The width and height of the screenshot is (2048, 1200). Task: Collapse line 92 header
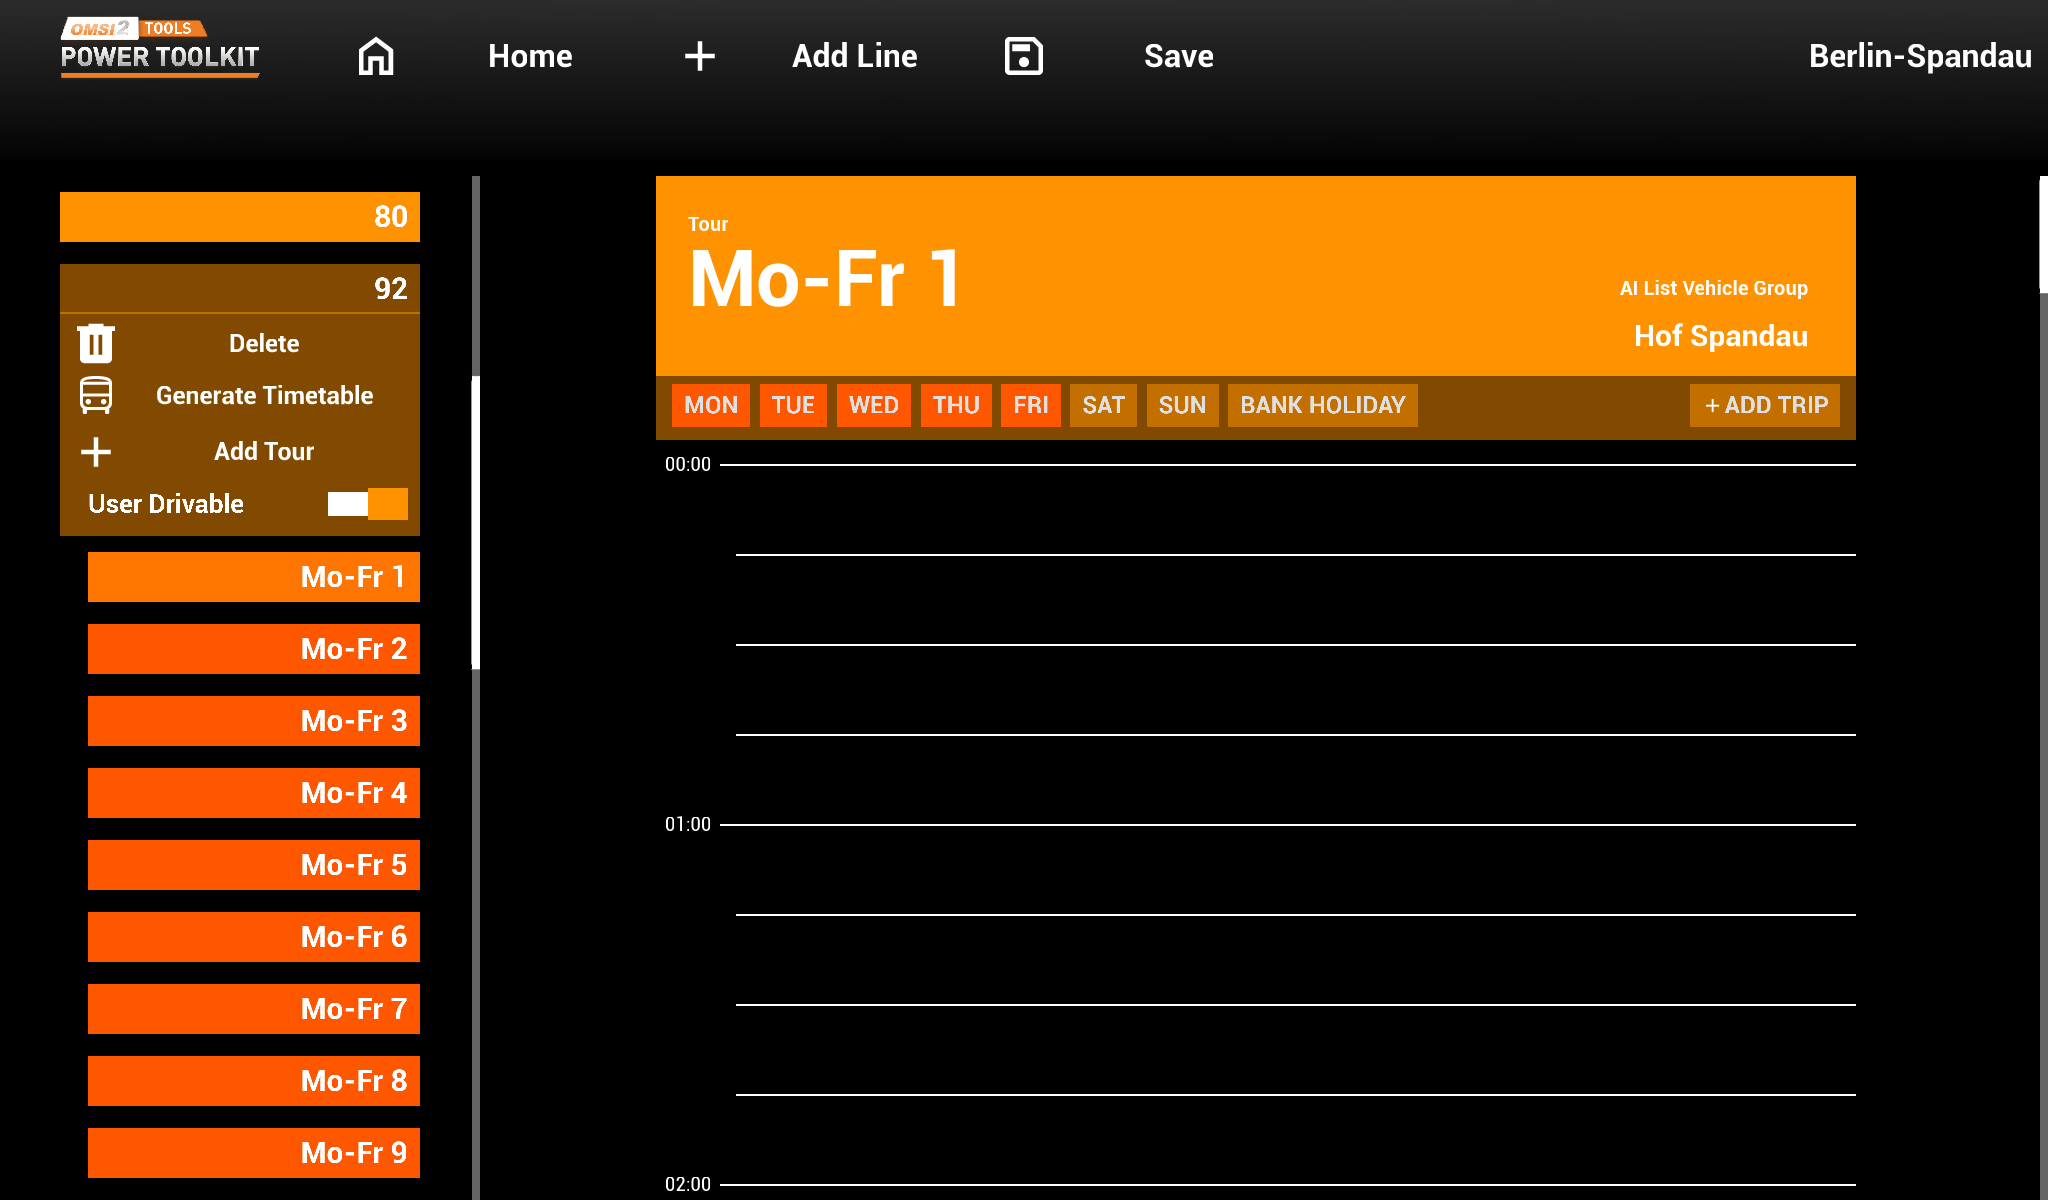(240, 288)
